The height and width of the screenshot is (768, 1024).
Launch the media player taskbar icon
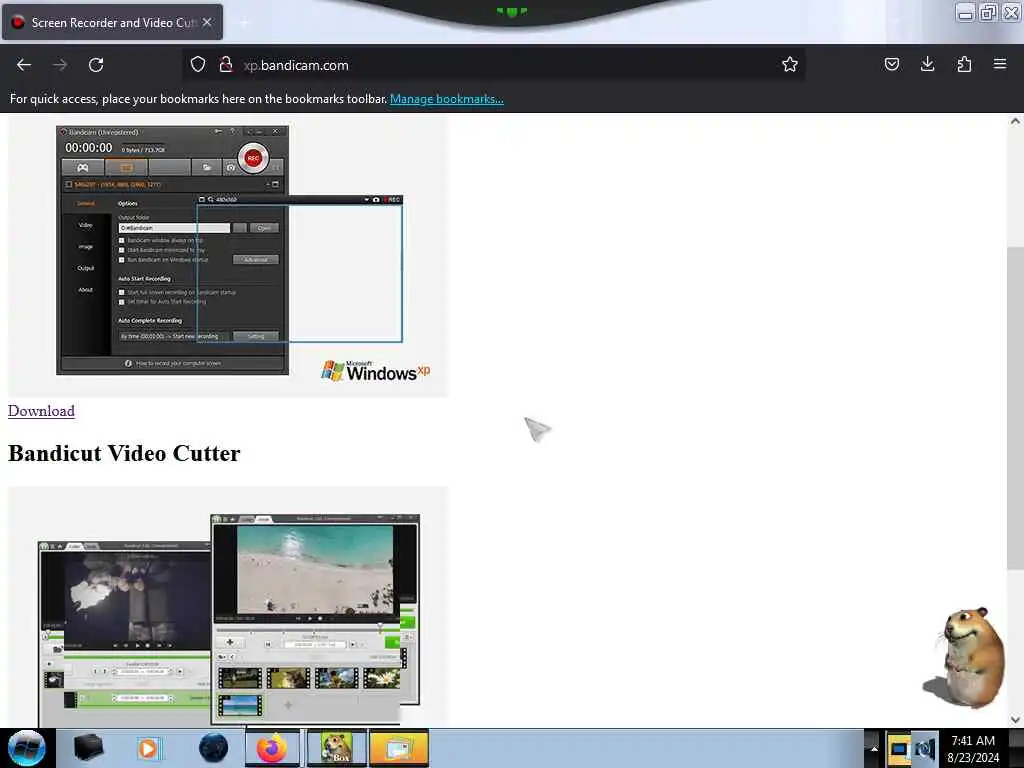click(149, 748)
